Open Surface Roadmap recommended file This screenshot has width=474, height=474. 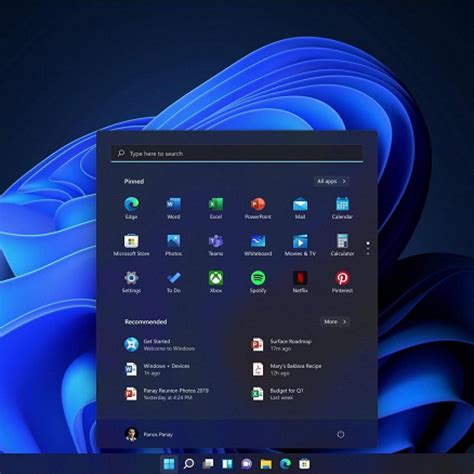282,345
